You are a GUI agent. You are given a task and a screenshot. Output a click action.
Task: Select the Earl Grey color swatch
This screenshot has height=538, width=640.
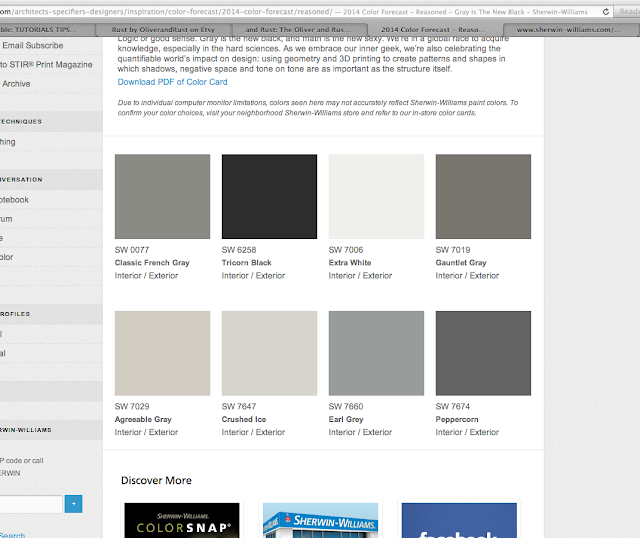click(376, 353)
